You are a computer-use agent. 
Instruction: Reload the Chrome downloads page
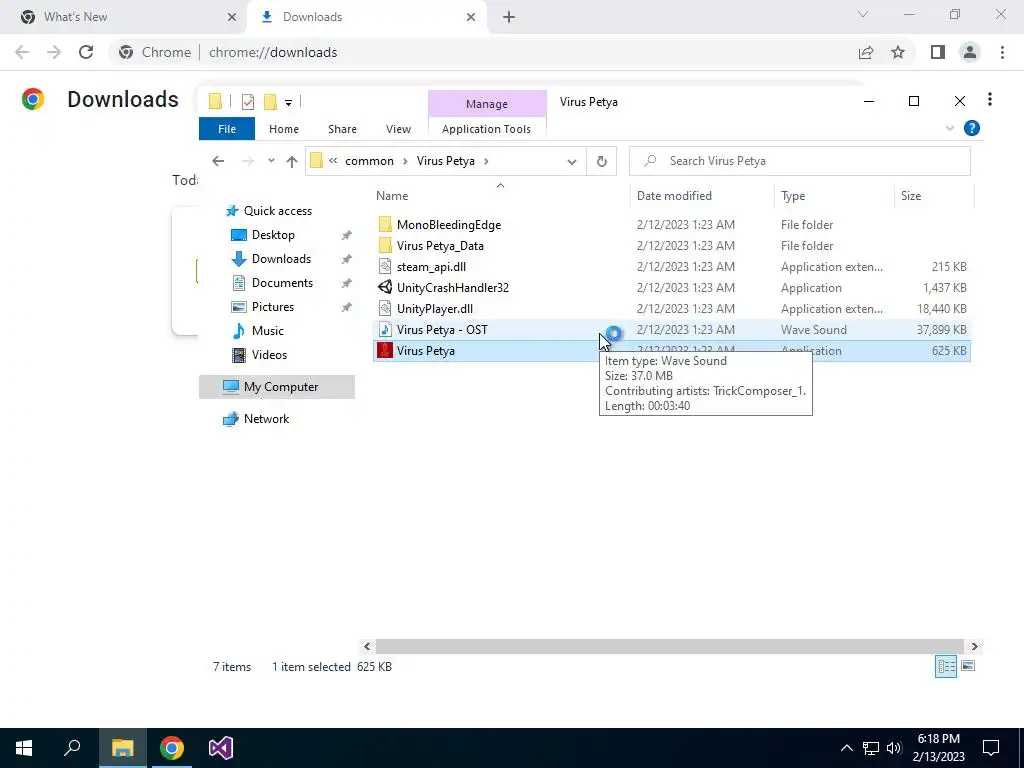(x=86, y=52)
